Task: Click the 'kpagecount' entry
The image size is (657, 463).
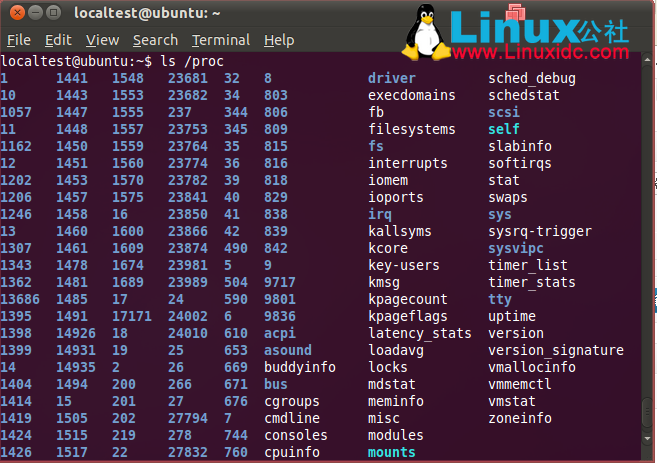Action: [x=407, y=300]
